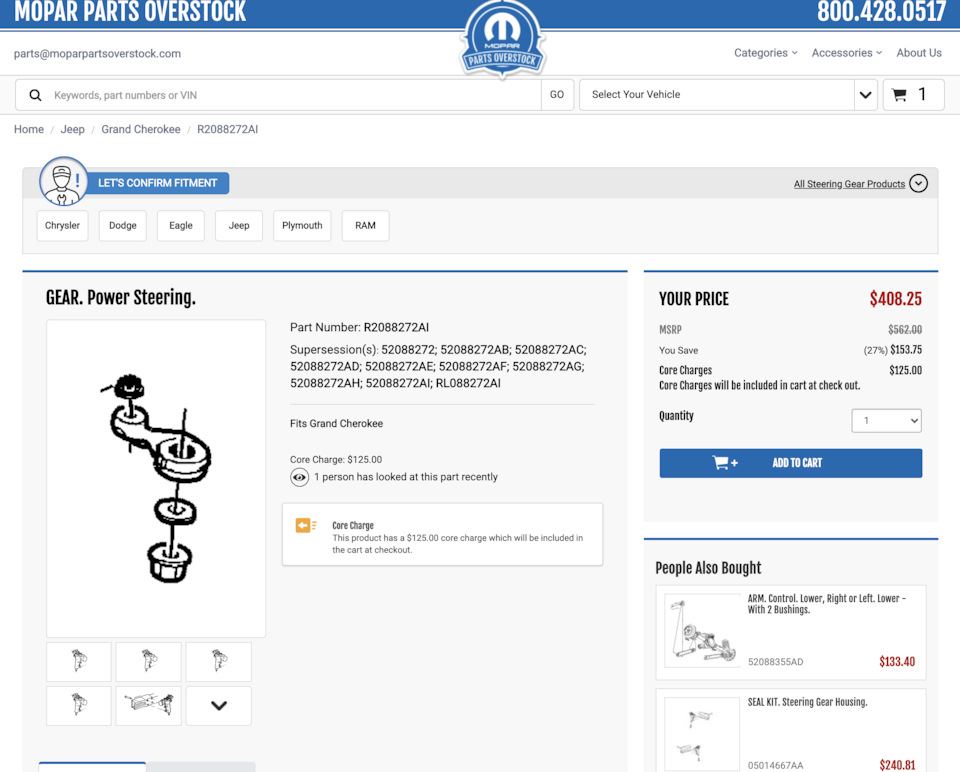
Task: Click the Mopar Parts Overstock logo badge
Action: coord(502,40)
